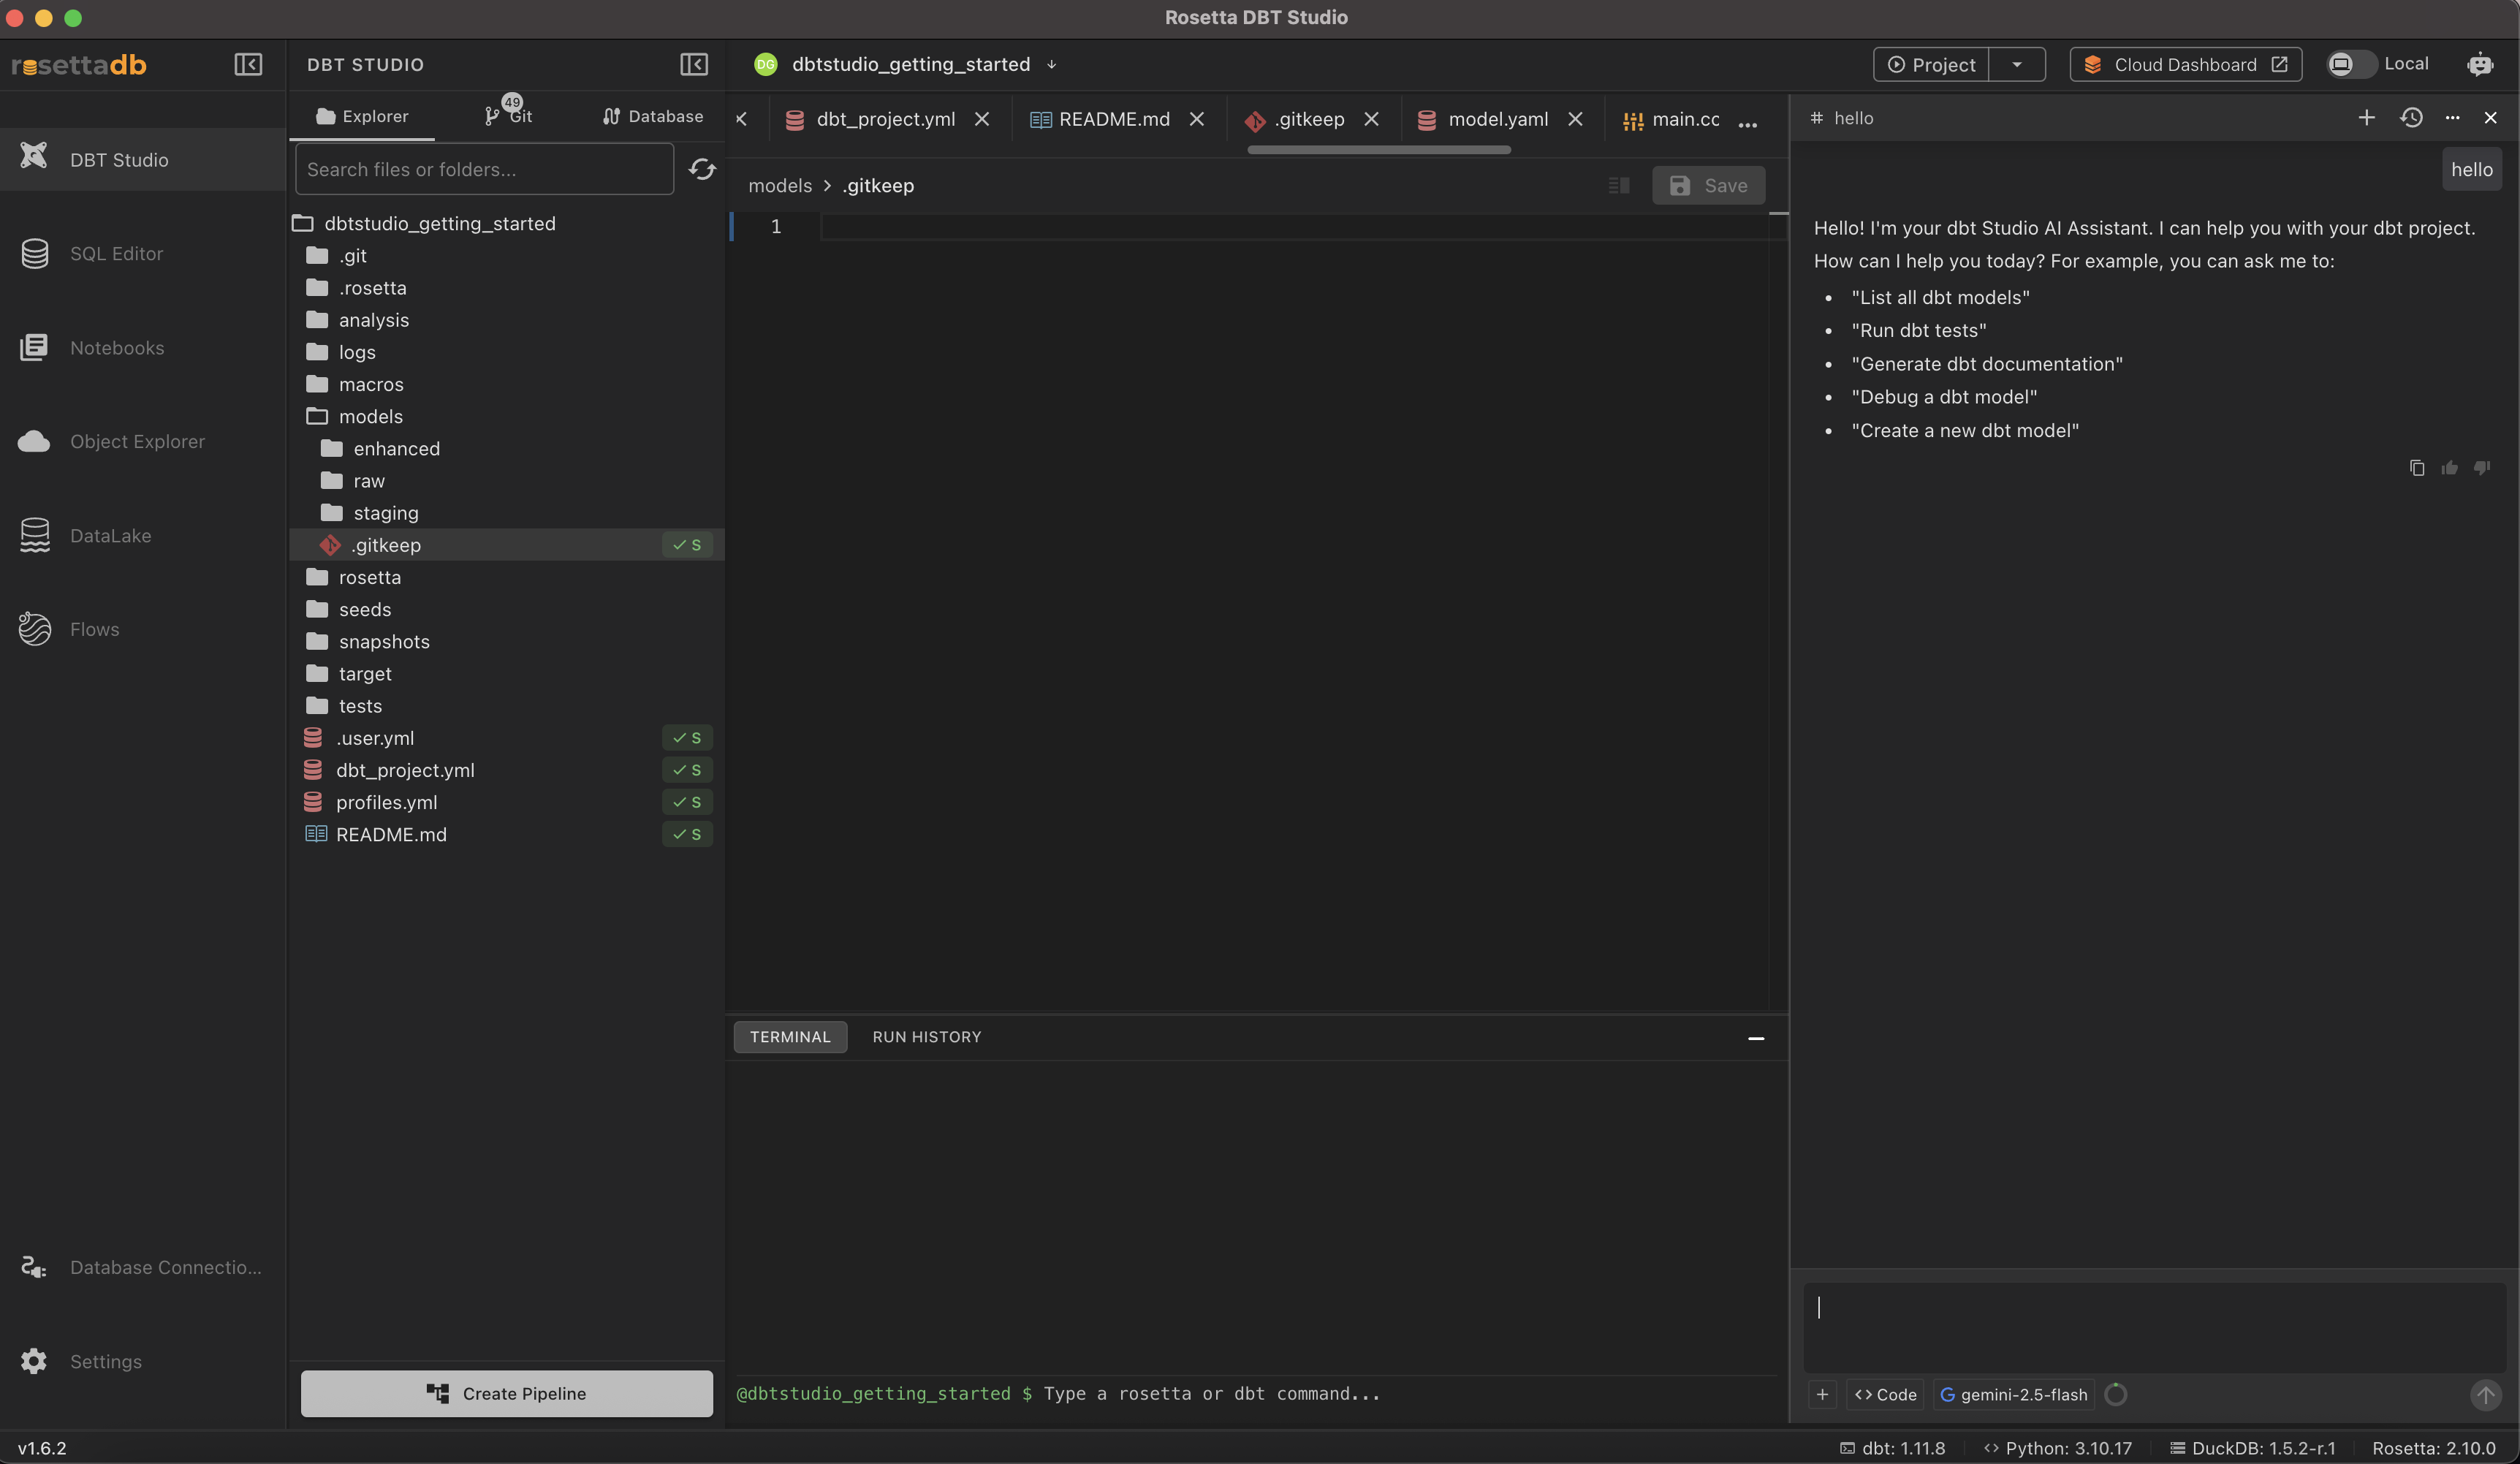Open chat history clock icon

click(x=2411, y=118)
